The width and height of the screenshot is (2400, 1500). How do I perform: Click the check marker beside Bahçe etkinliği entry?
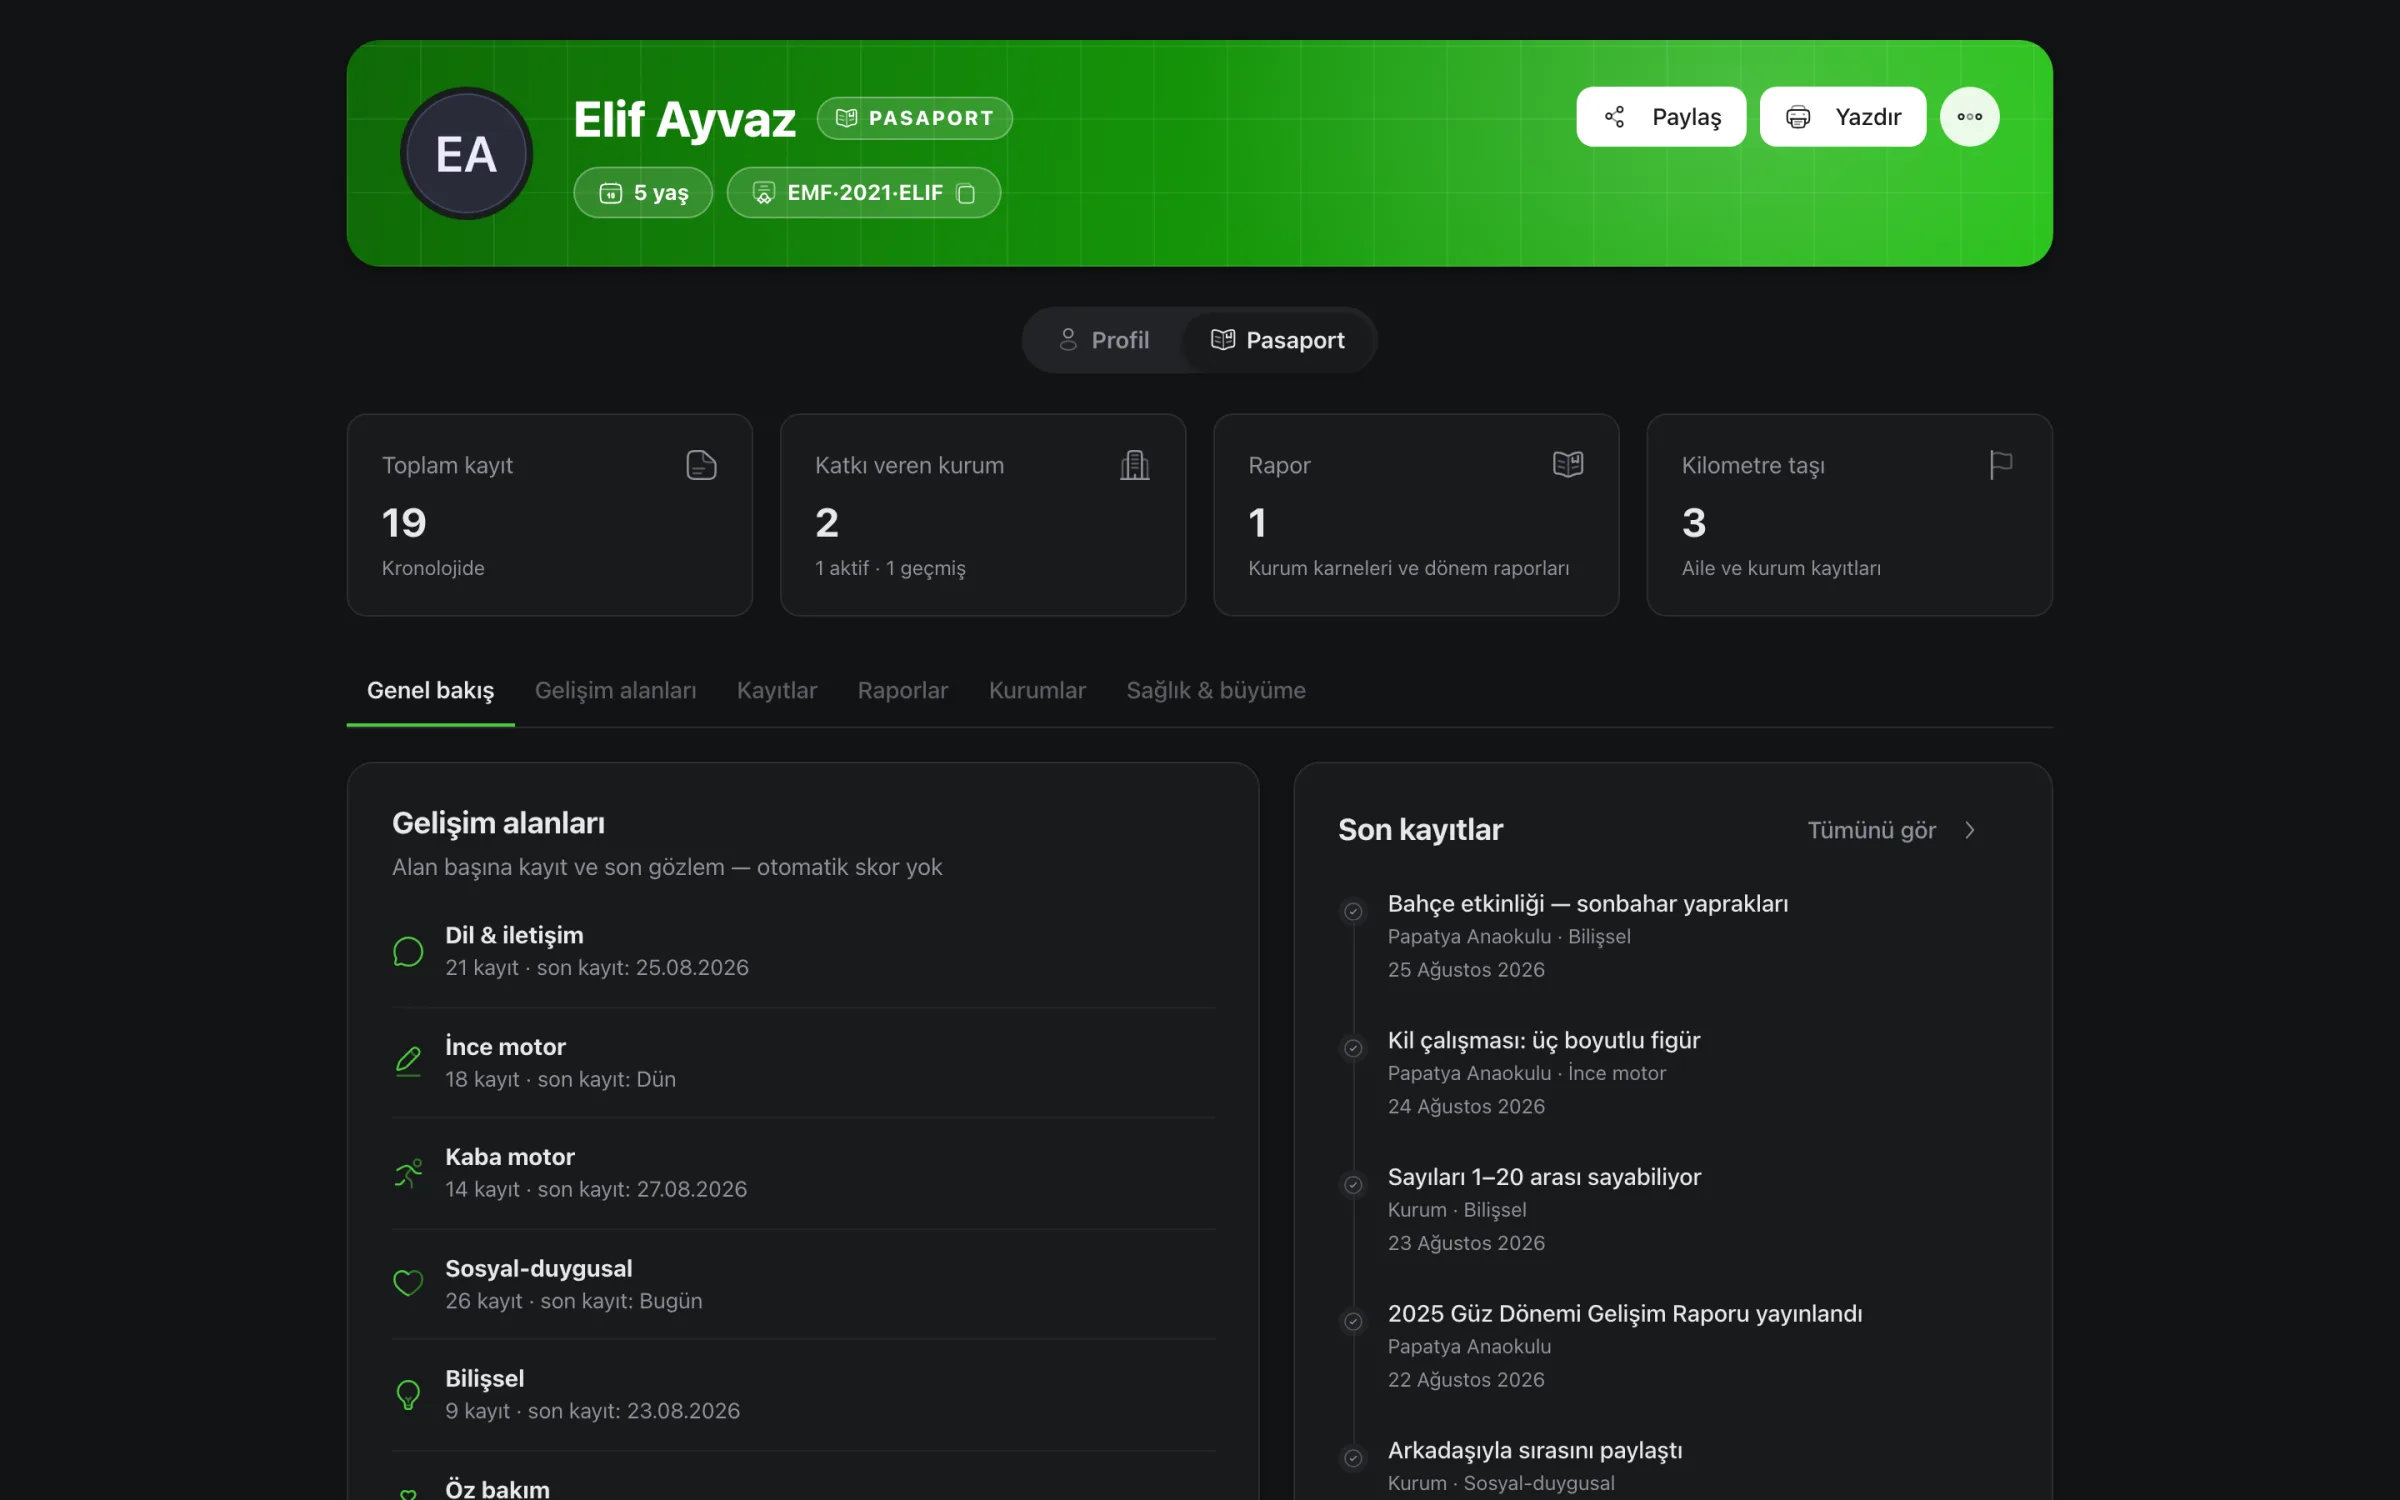pos(1353,911)
